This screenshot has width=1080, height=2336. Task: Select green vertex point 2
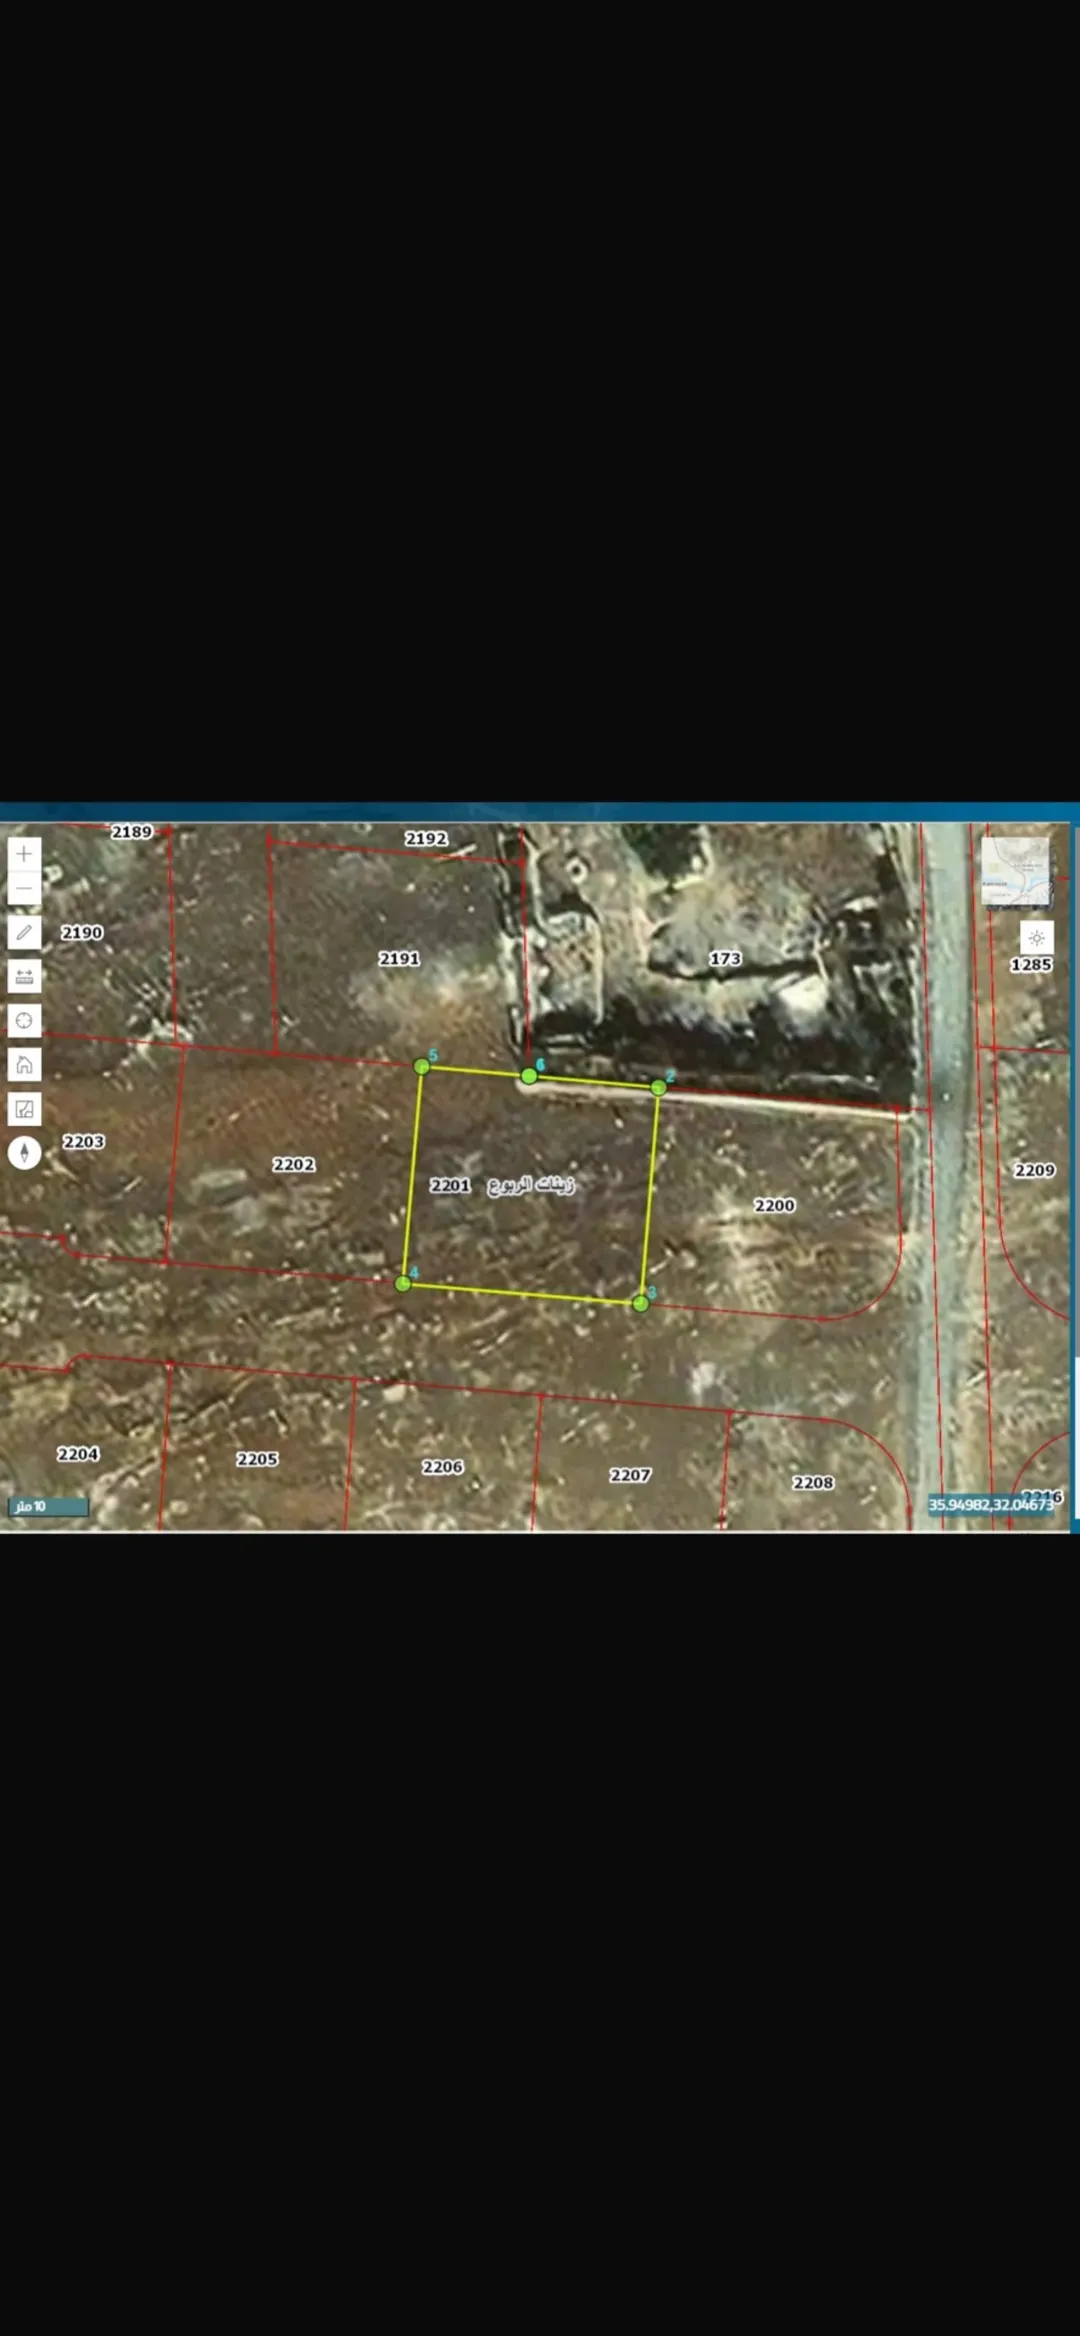click(x=659, y=1087)
